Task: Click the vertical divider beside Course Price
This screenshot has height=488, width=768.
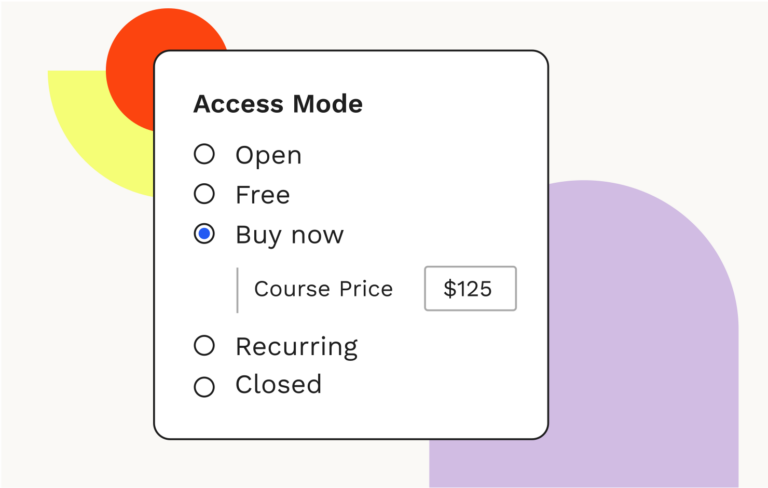Action: pyautogui.click(x=237, y=290)
